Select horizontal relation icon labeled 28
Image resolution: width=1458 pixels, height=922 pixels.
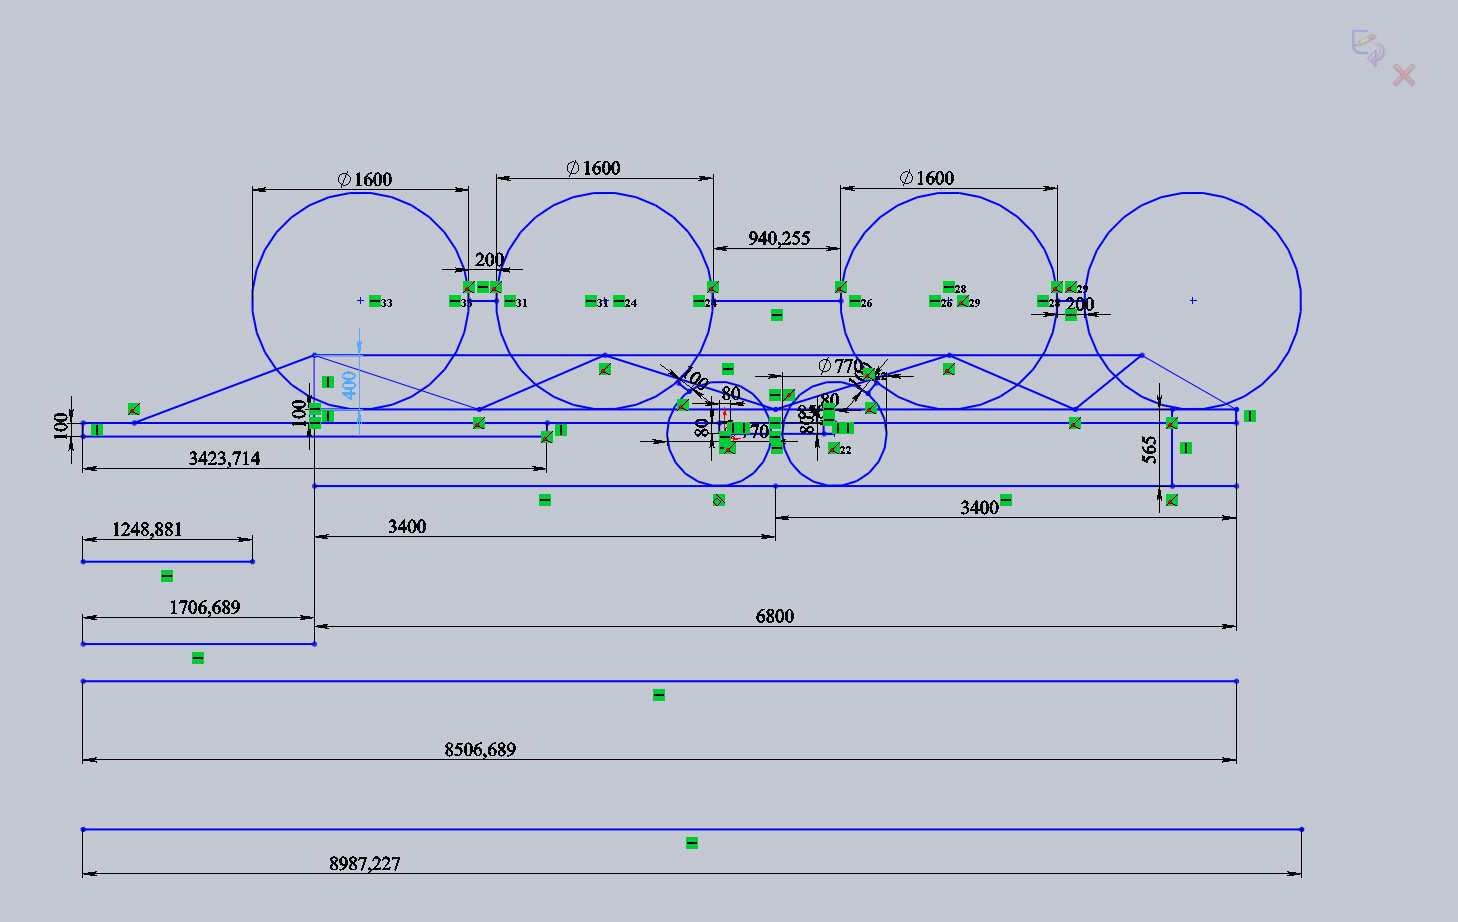[x=949, y=288]
